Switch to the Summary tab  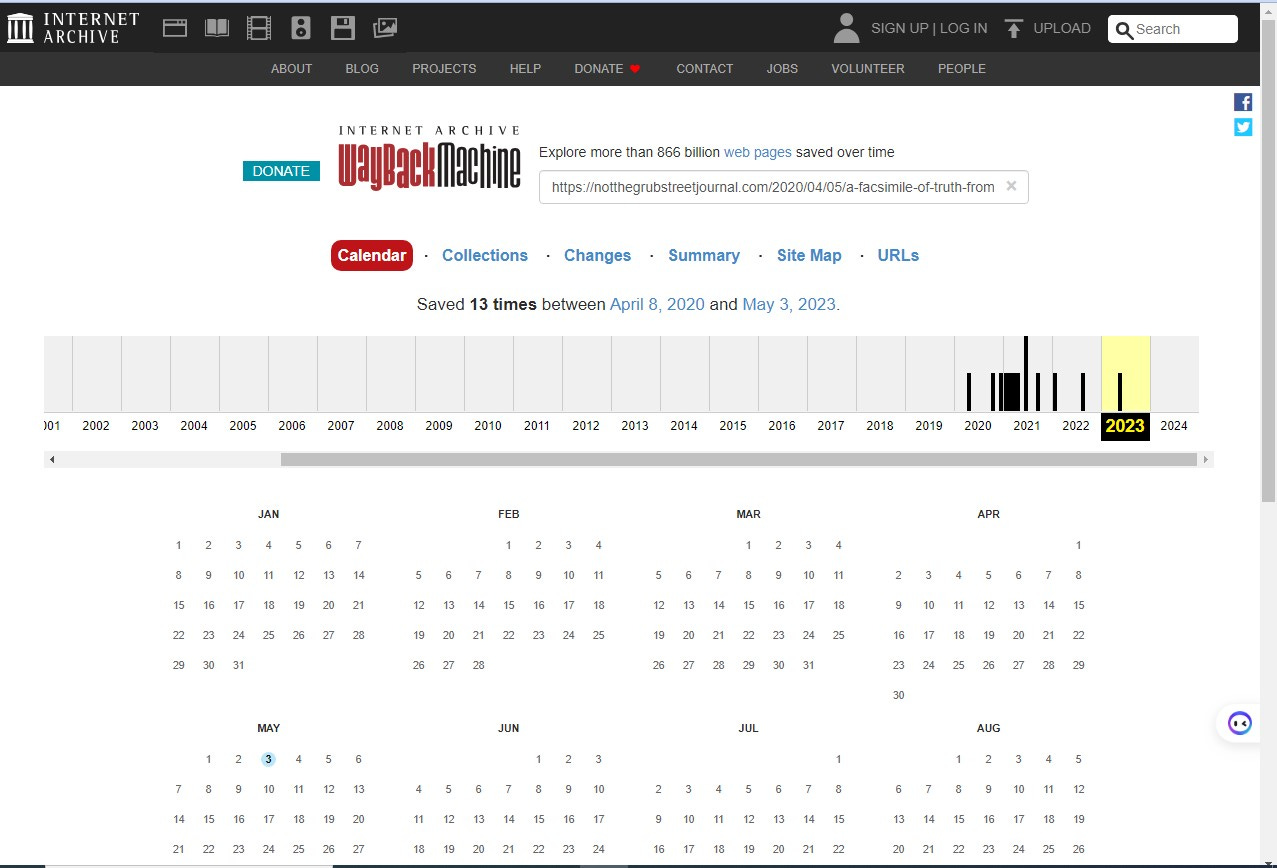704,255
